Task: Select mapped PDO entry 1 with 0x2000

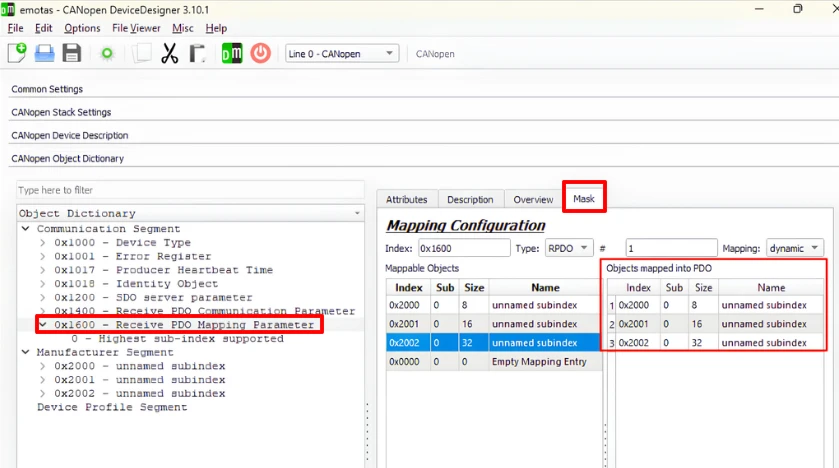Action: (715, 305)
